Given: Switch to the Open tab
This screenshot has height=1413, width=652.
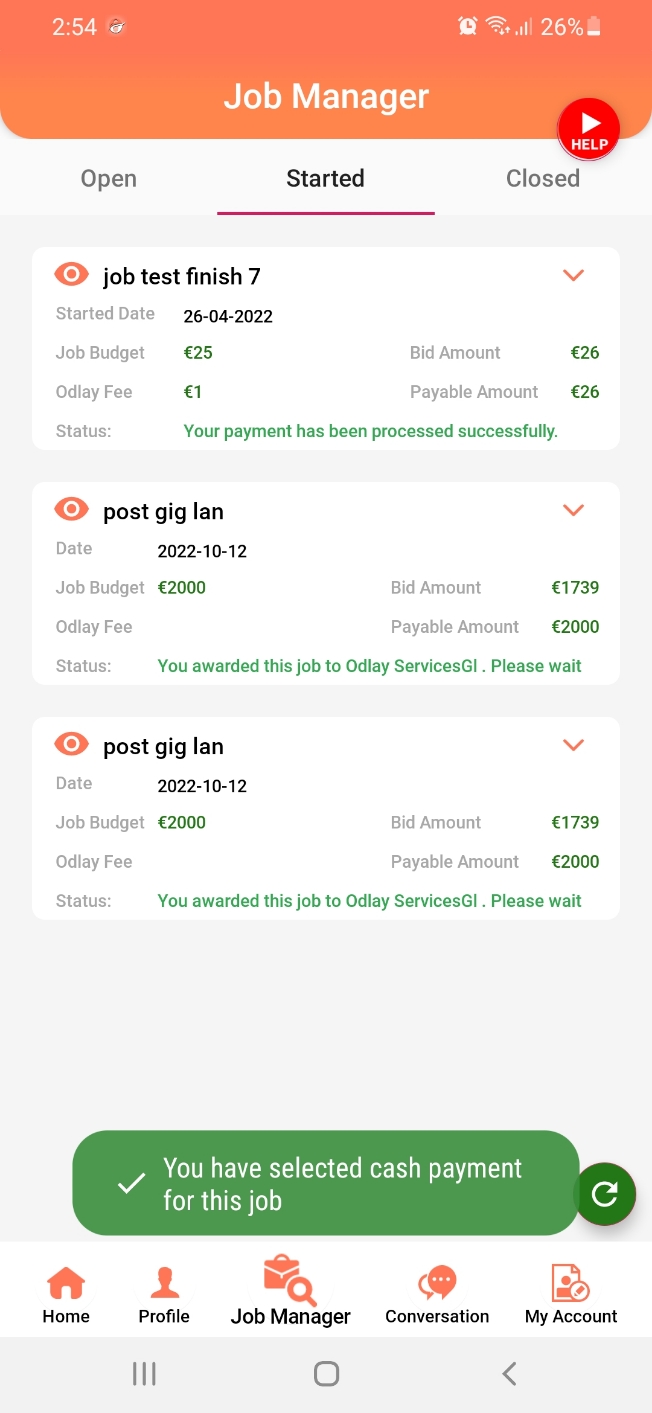Looking at the screenshot, I should (x=108, y=179).
